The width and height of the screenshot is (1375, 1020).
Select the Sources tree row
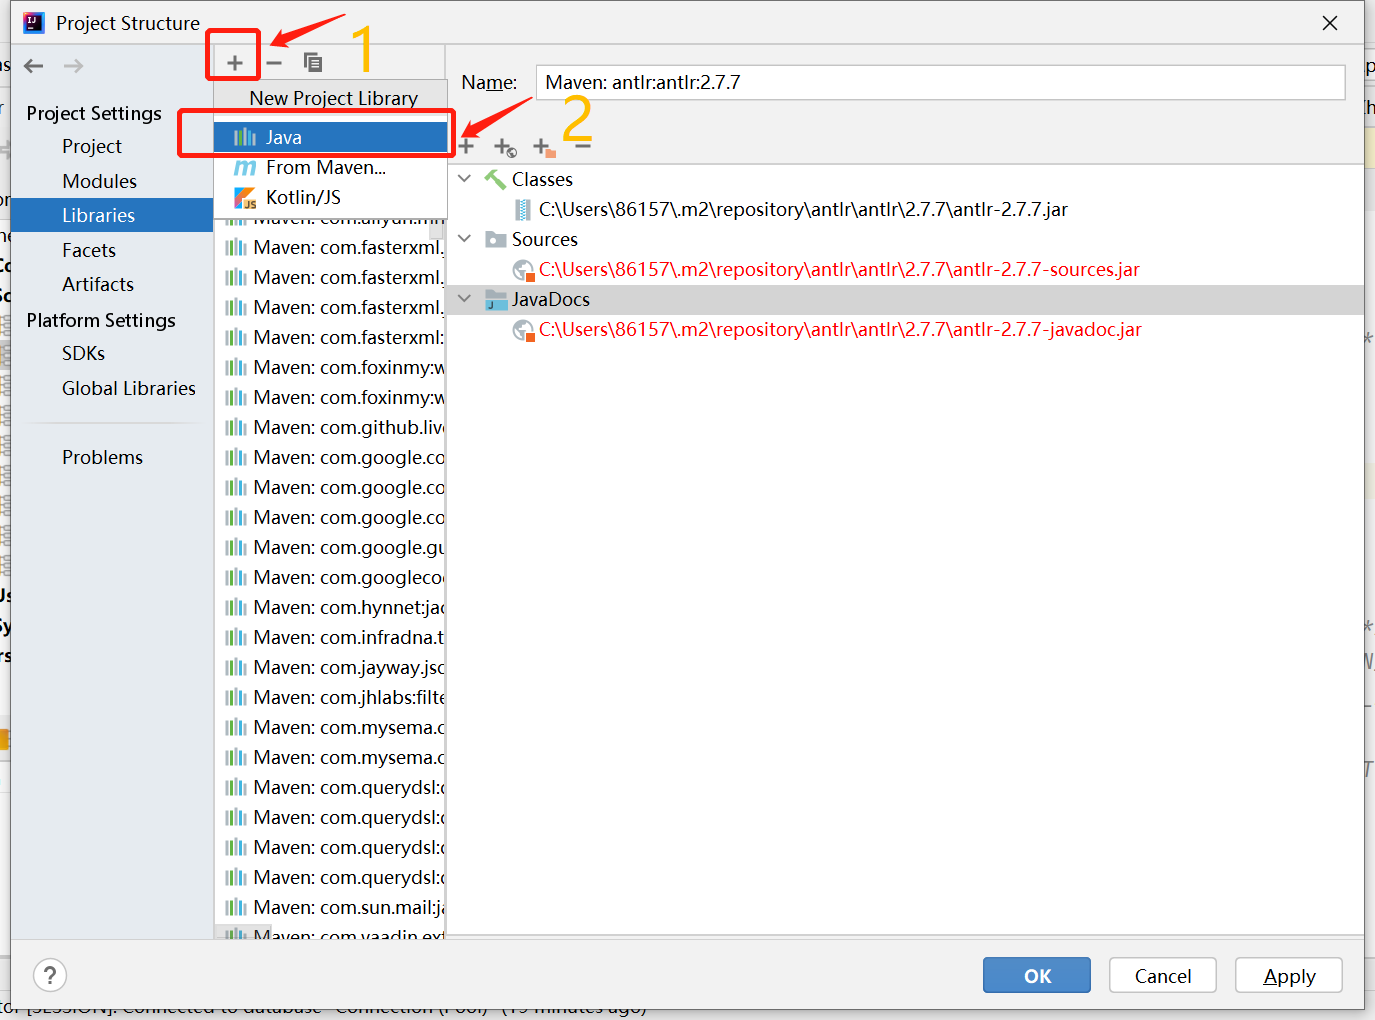click(x=905, y=239)
